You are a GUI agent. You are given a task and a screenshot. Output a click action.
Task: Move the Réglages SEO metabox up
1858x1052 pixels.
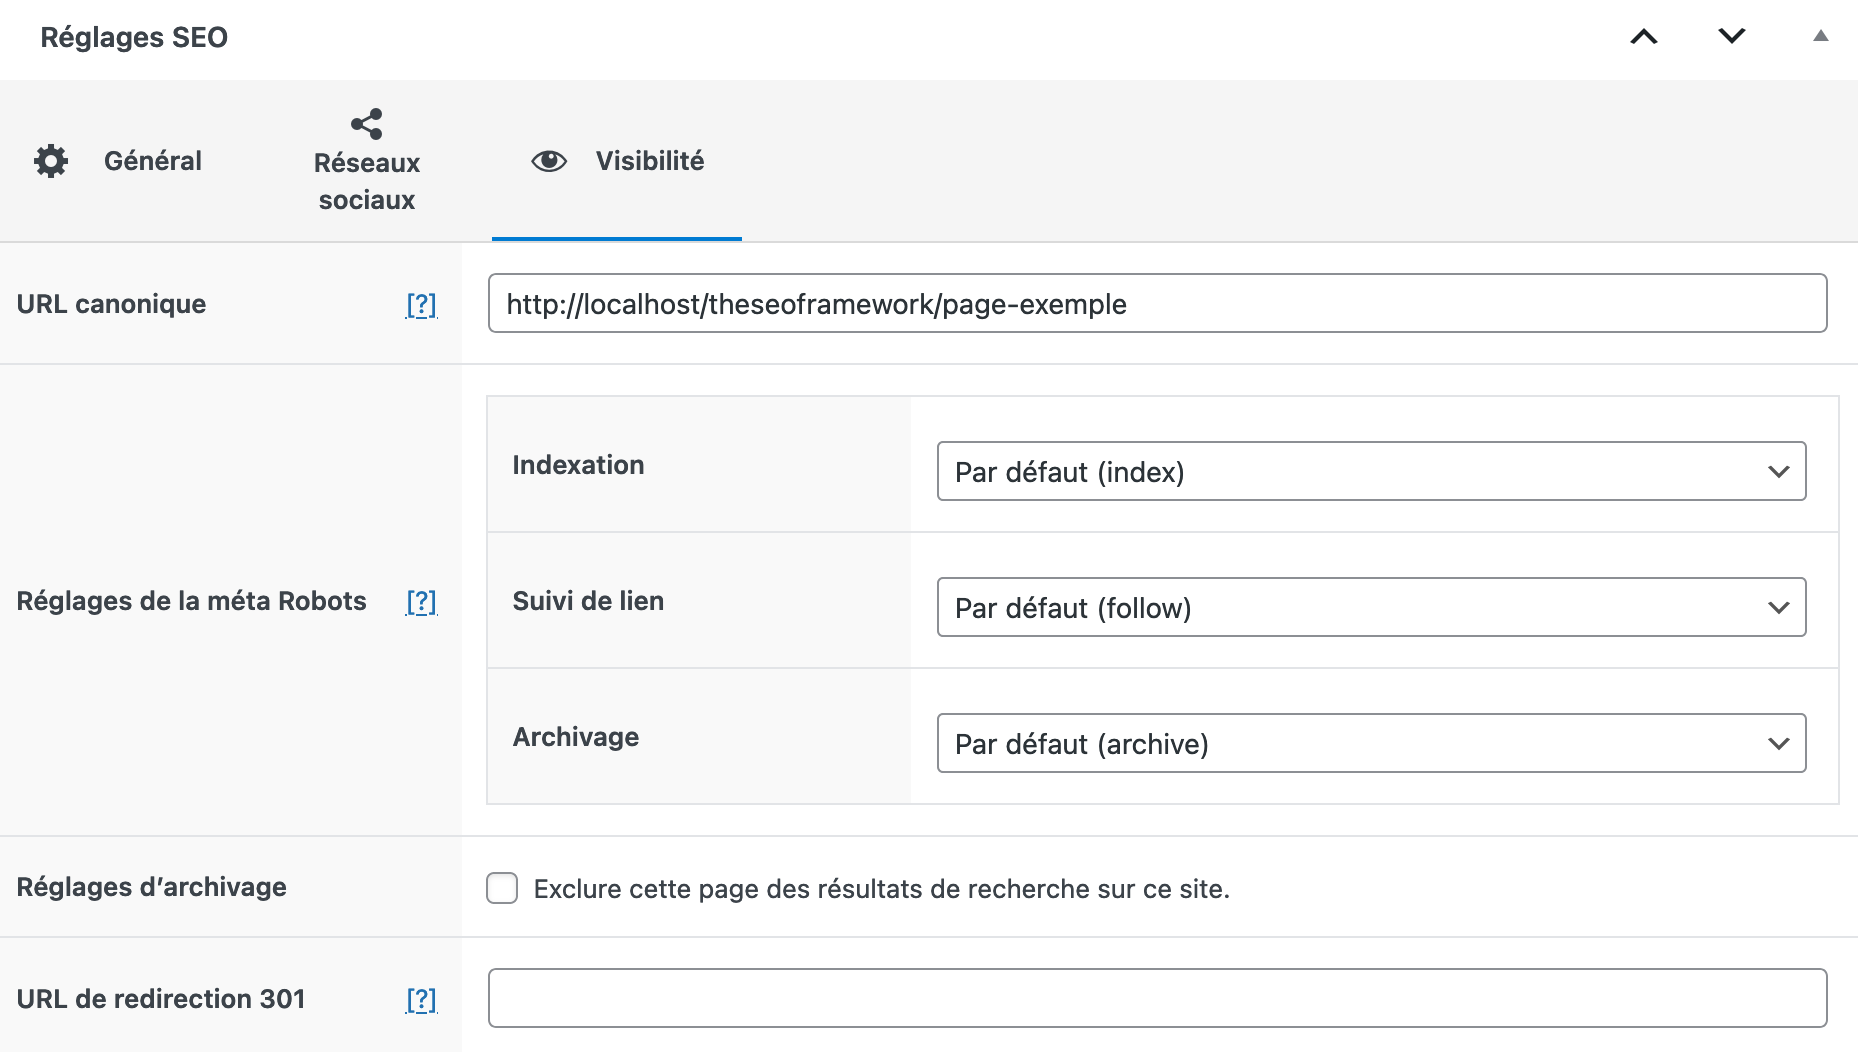1643,37
